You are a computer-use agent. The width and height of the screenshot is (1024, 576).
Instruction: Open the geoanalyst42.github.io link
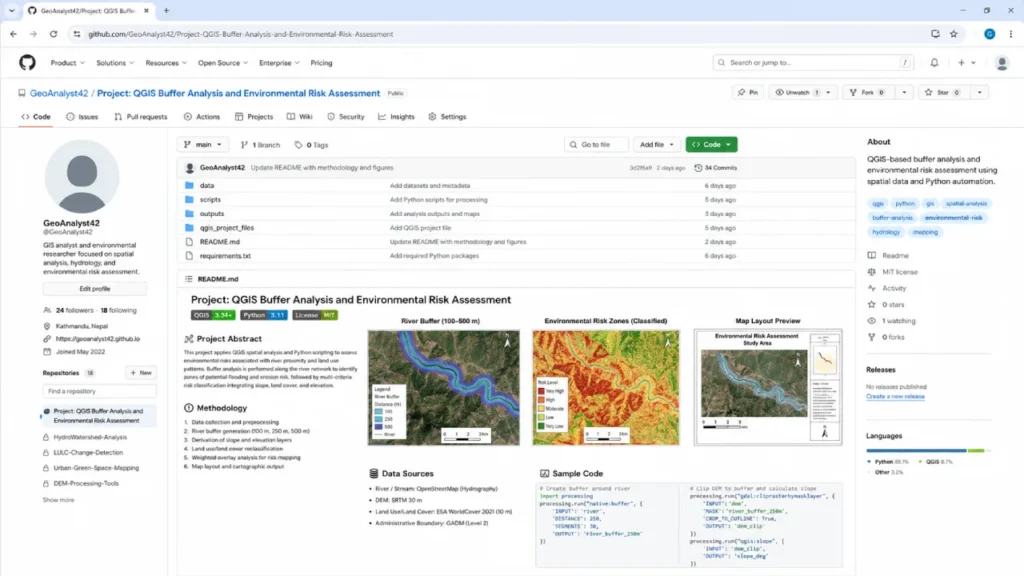98,339
